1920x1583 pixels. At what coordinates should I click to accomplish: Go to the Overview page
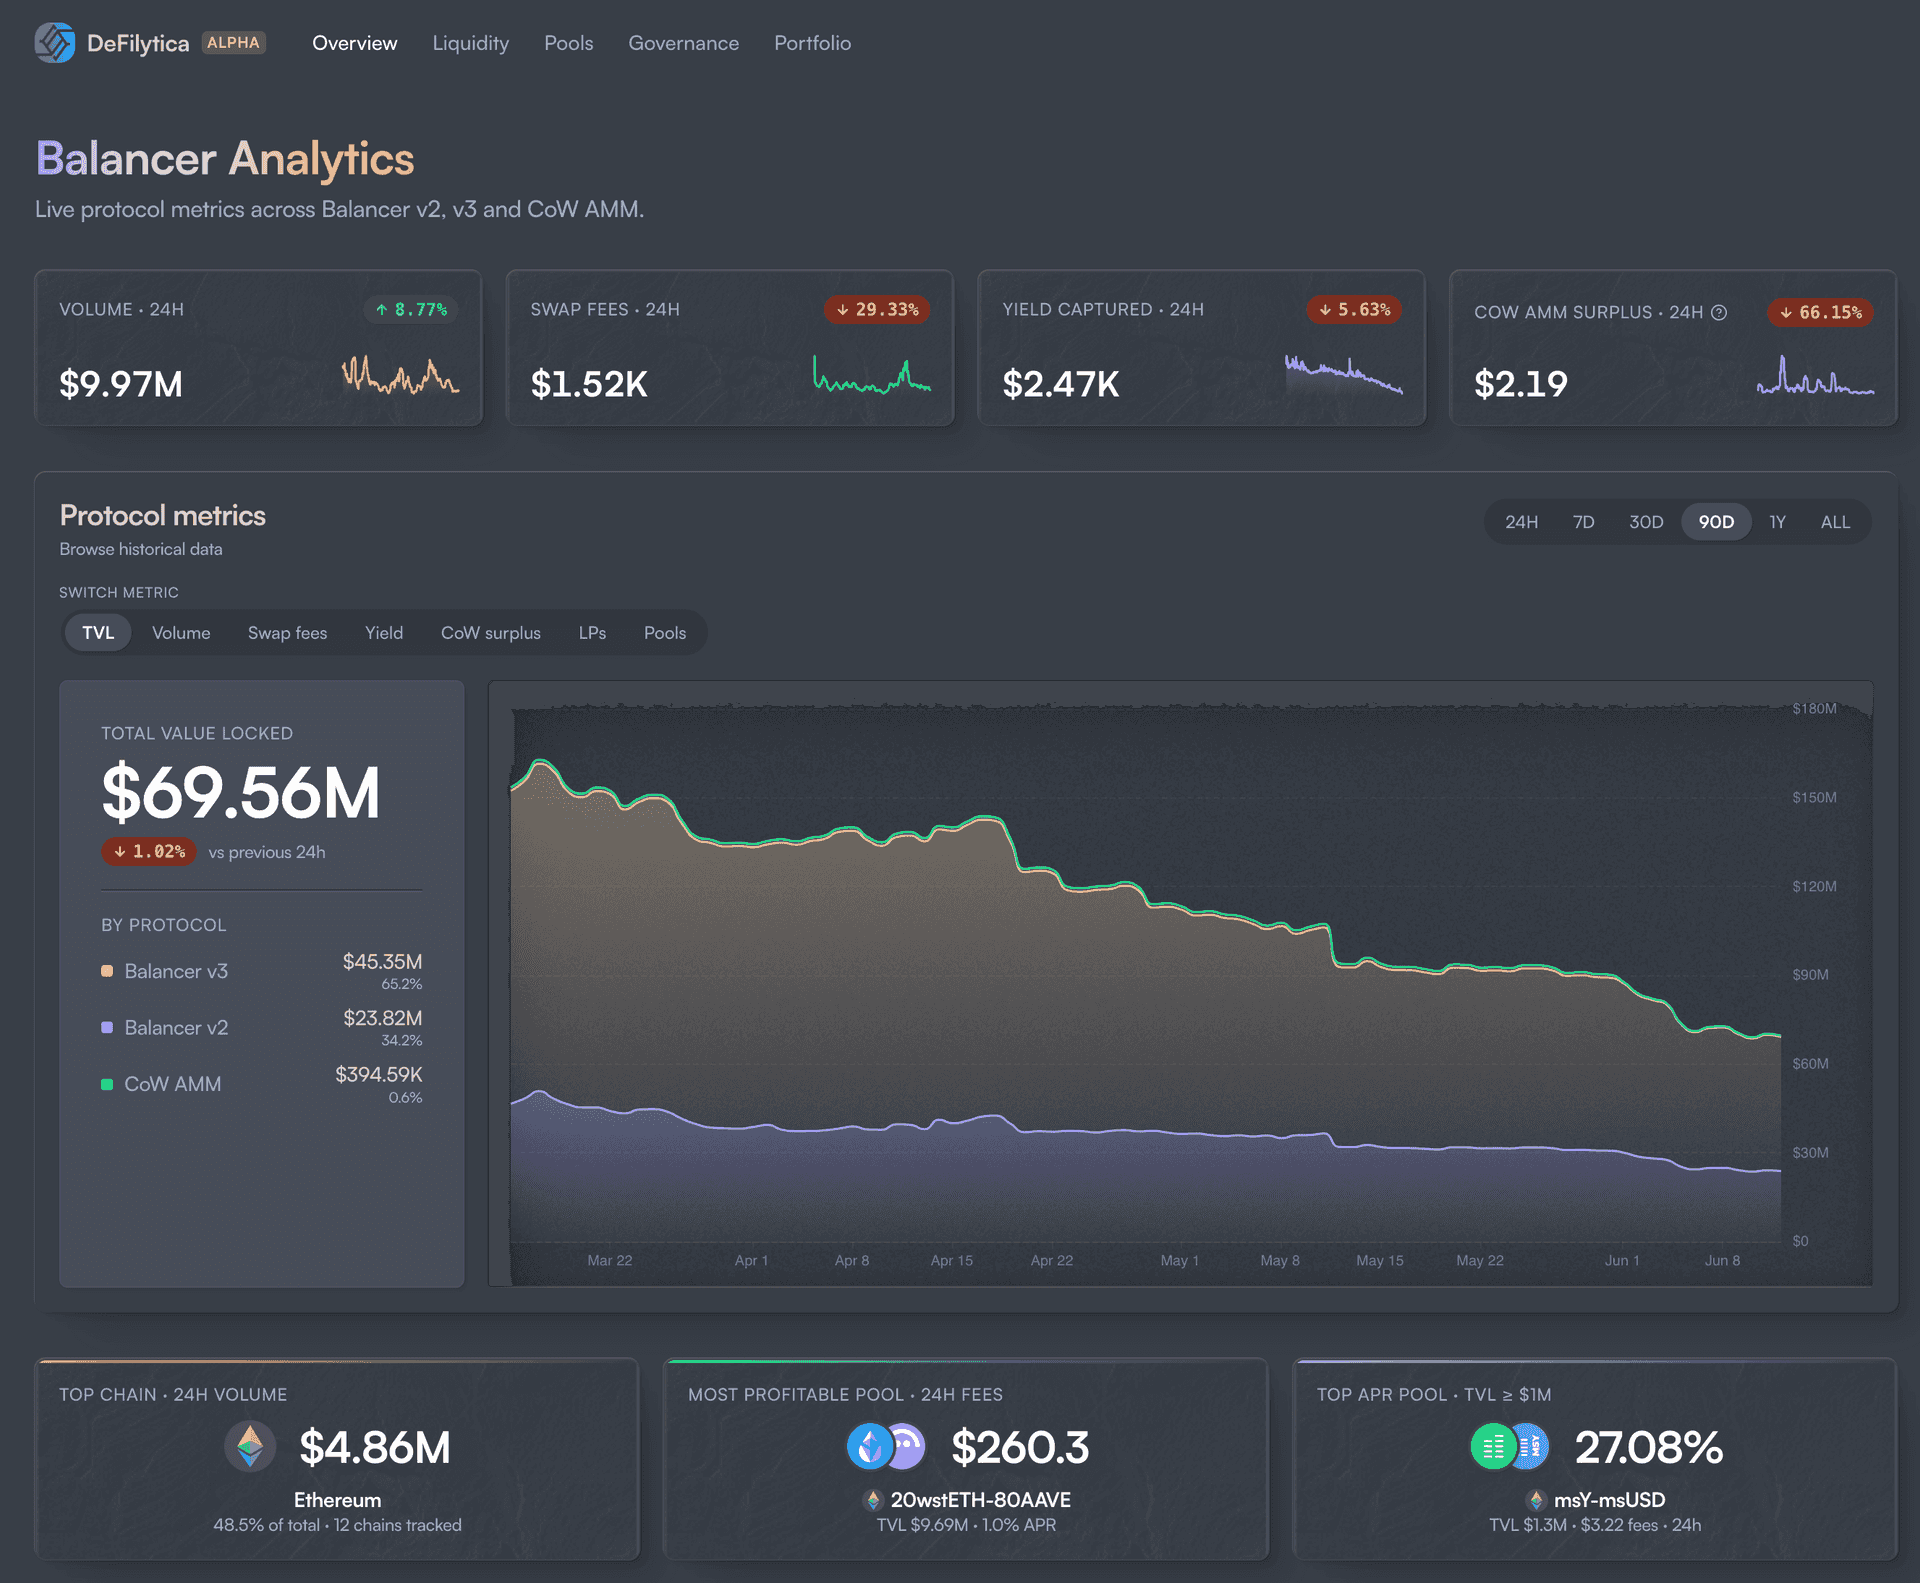coord(355,43)
